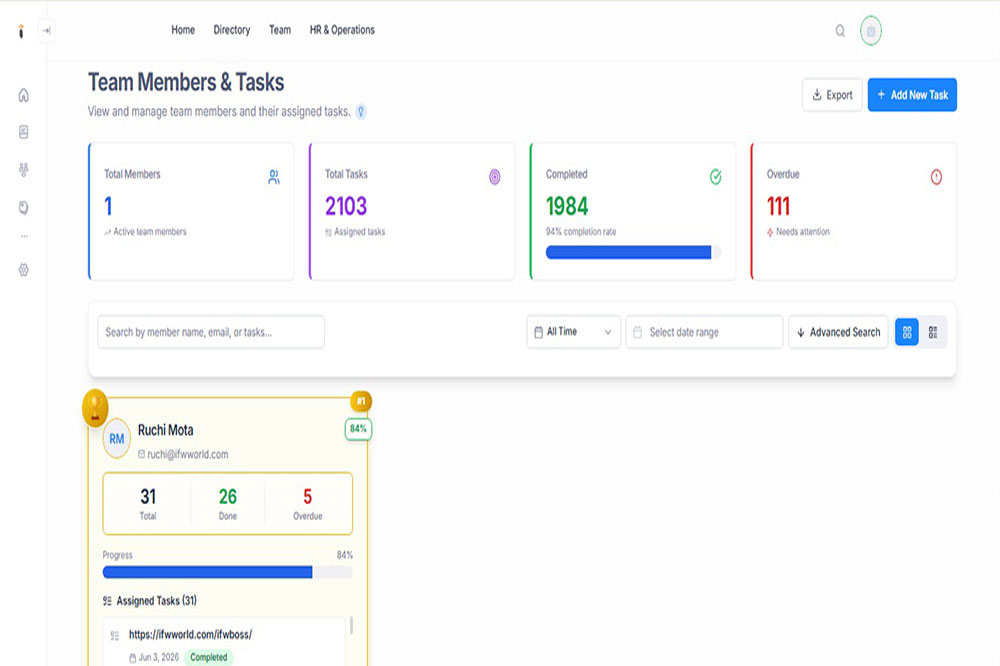The height and width of the screenshot is (666, 1000).
Task: Click the app logo icon in the sidebar
Action: (21, 31)
